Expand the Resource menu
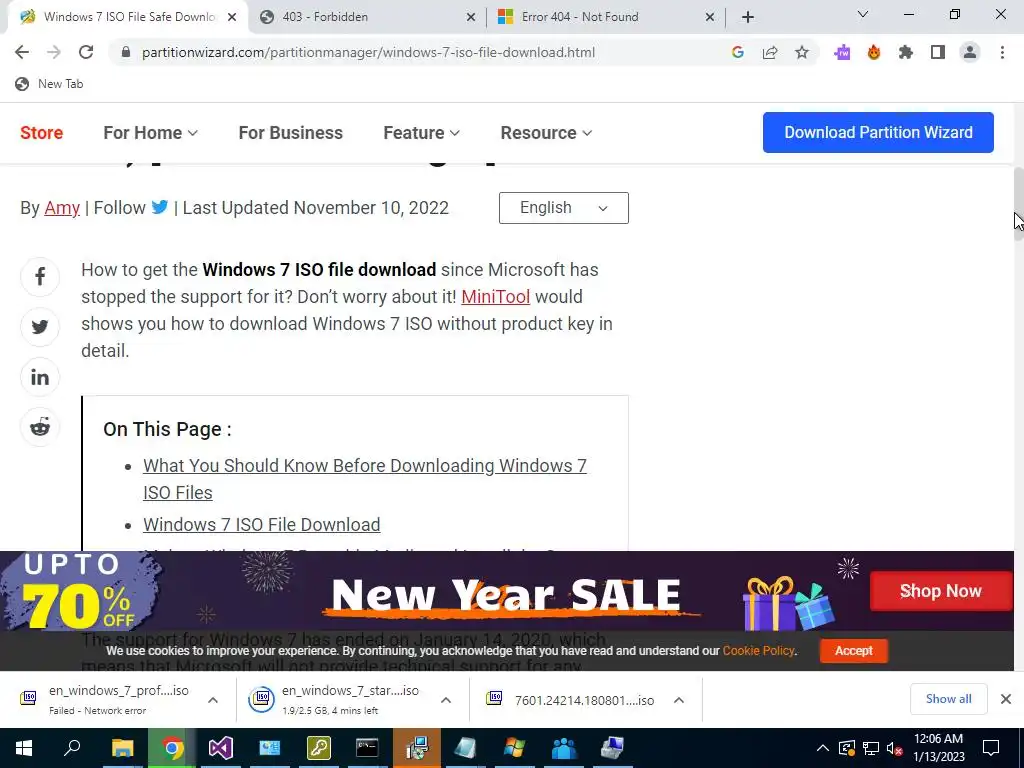1024x768 pixels. click(546, 133)
